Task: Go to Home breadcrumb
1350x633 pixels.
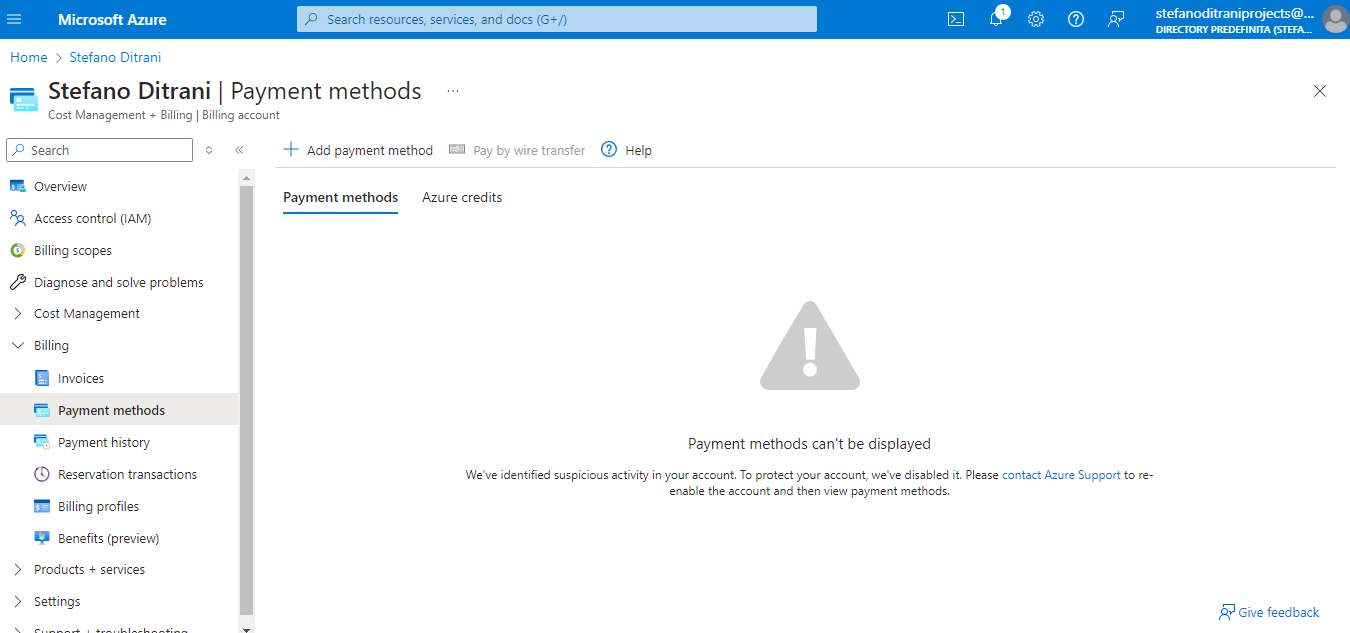Action: click(29, 57)
